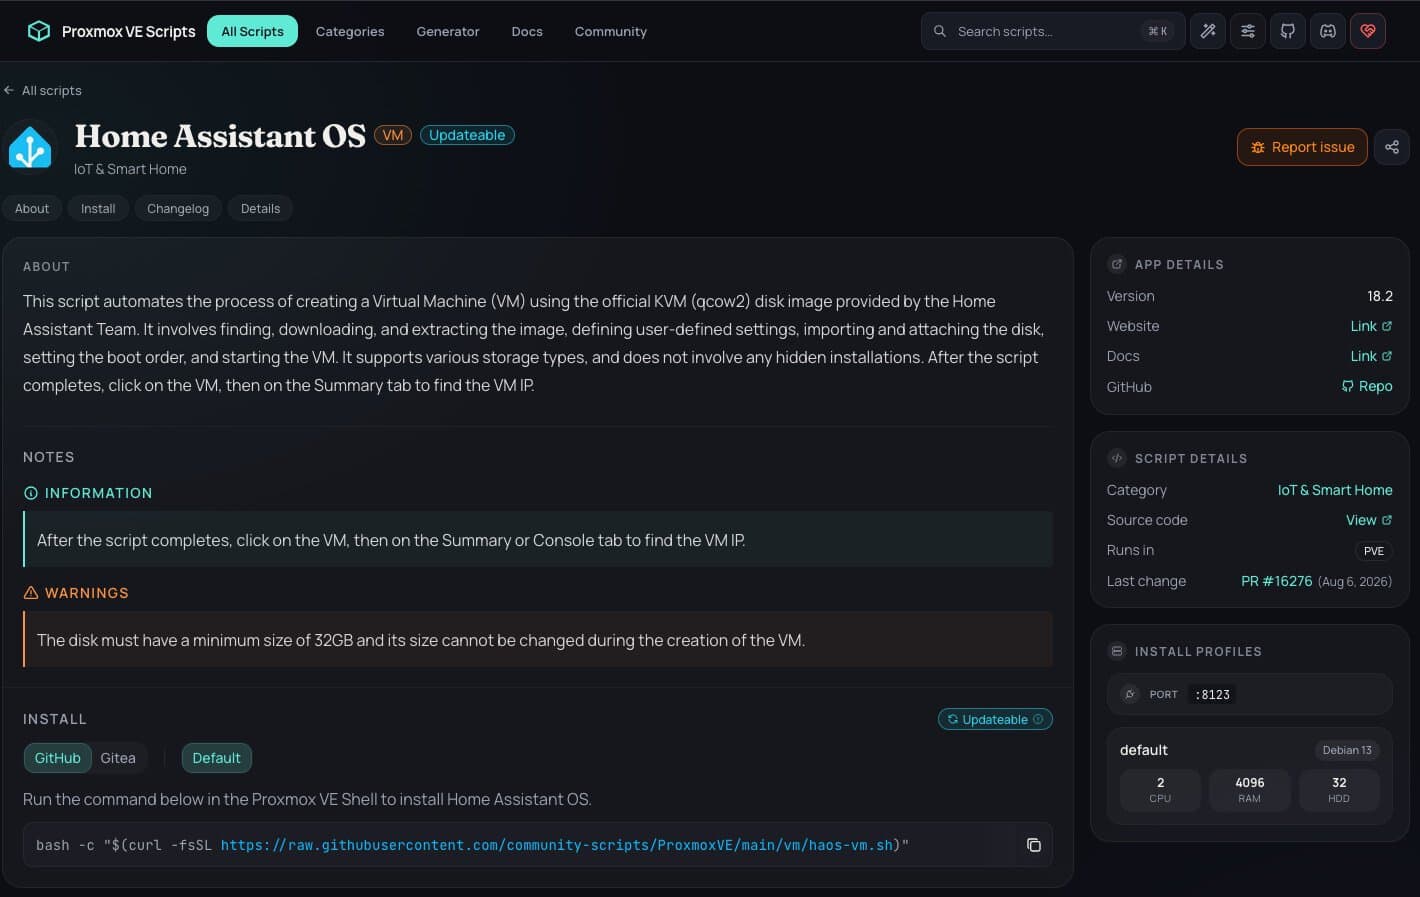Open the GitHub Repo link
1420x897 pixels.
tap(1367, 386)
